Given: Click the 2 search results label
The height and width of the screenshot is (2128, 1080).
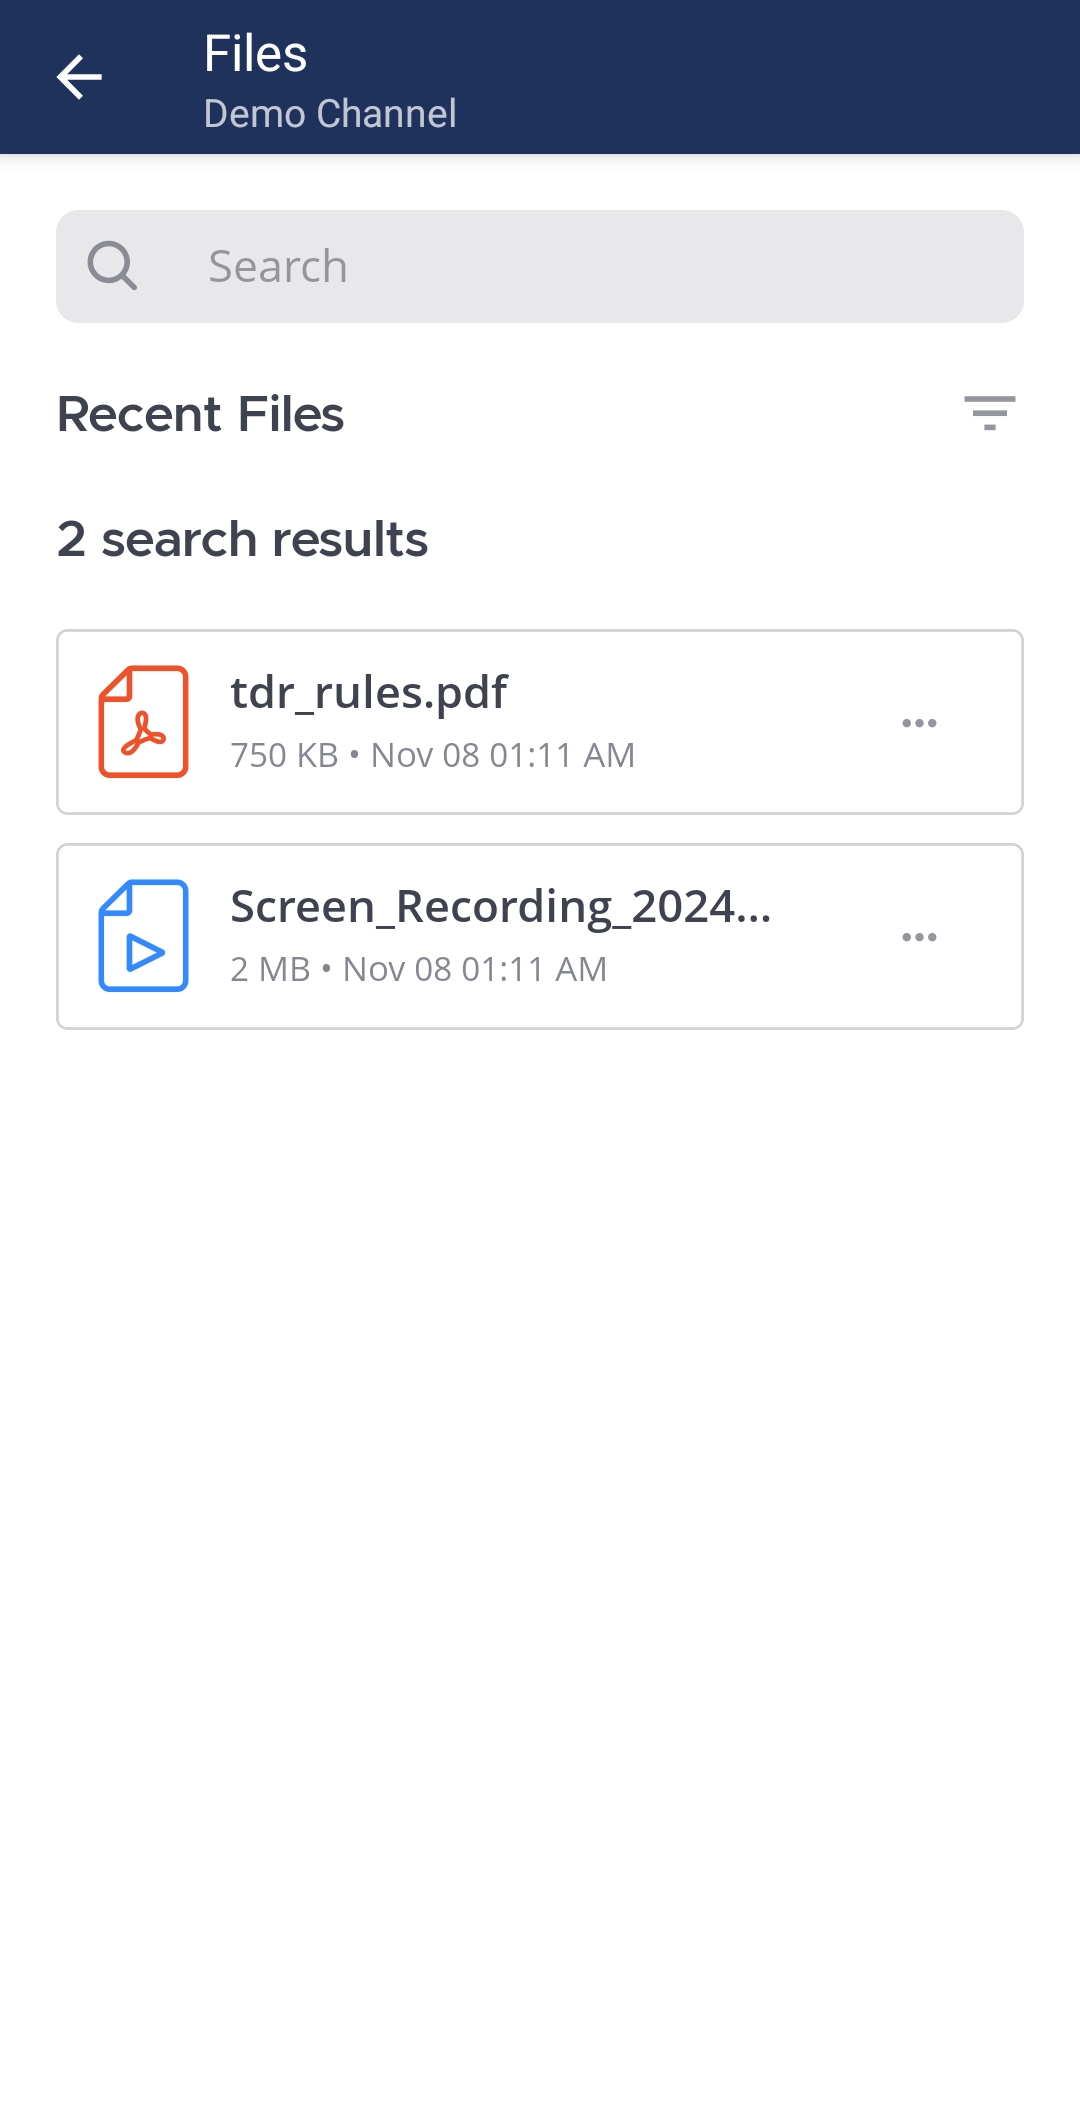Looking at the screenshot, I should [242, 538].
